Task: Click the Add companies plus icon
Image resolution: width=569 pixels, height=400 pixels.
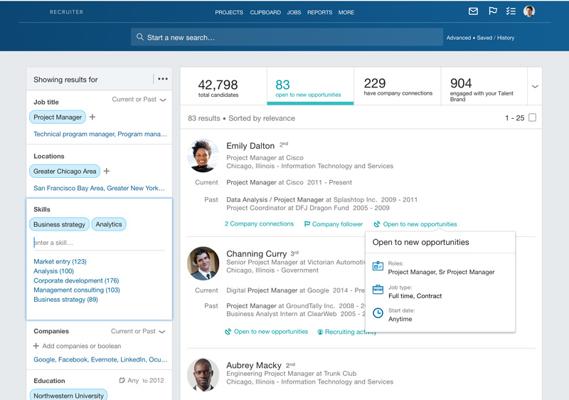Action: pyautogui.click(x=36, y=346)
